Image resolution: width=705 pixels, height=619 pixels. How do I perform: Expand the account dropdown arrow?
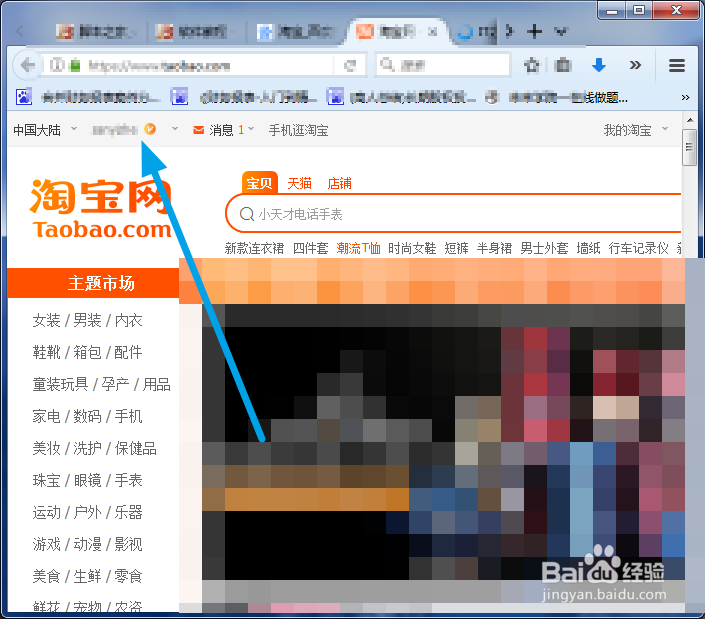[175, 129]
